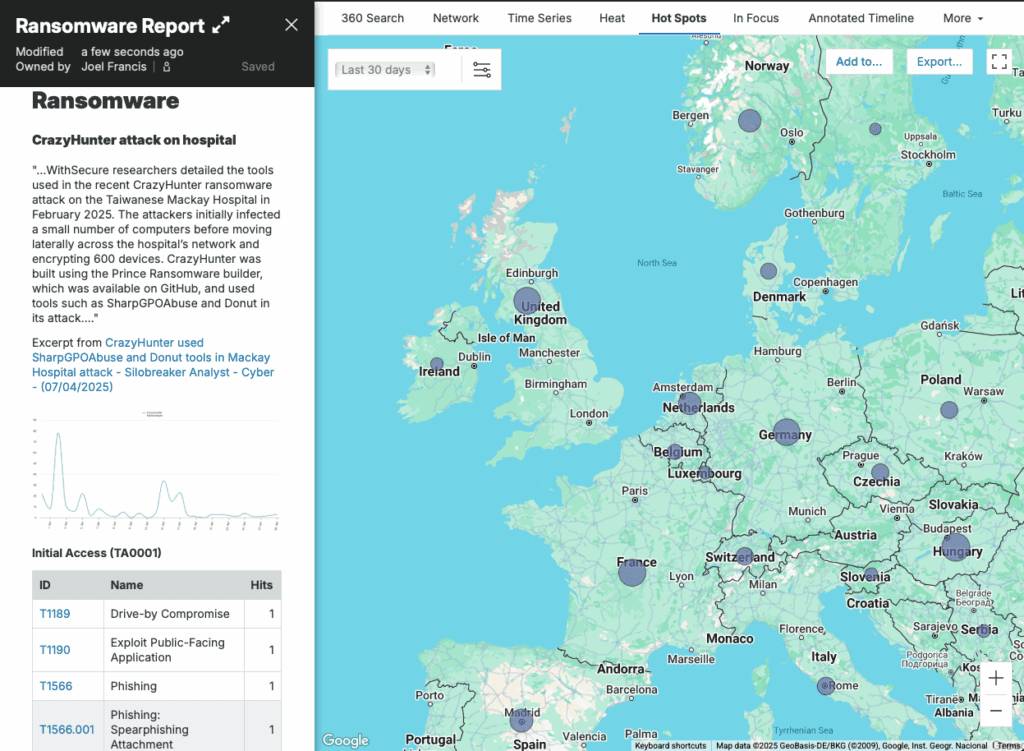Viewport: 1024px width, 751px height.
Task: Switch to the Network tab
Action: [x=456, y=18]
